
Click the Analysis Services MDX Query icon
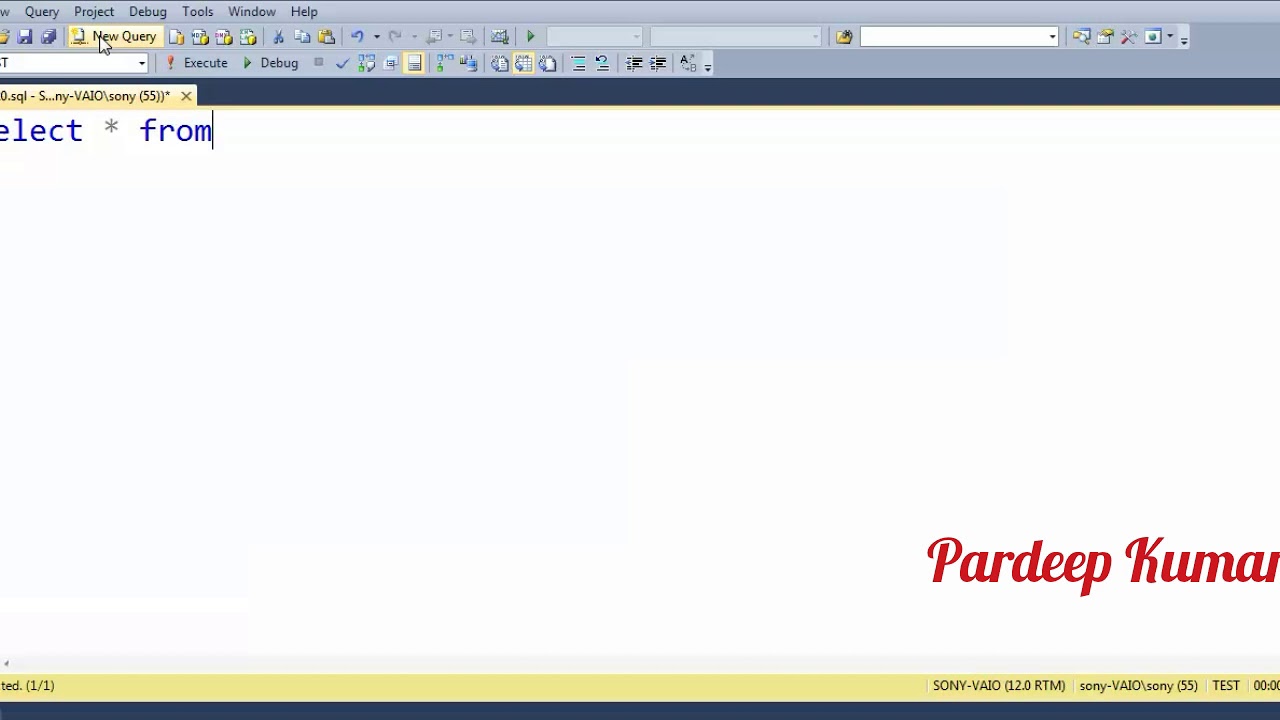[200, 37]
